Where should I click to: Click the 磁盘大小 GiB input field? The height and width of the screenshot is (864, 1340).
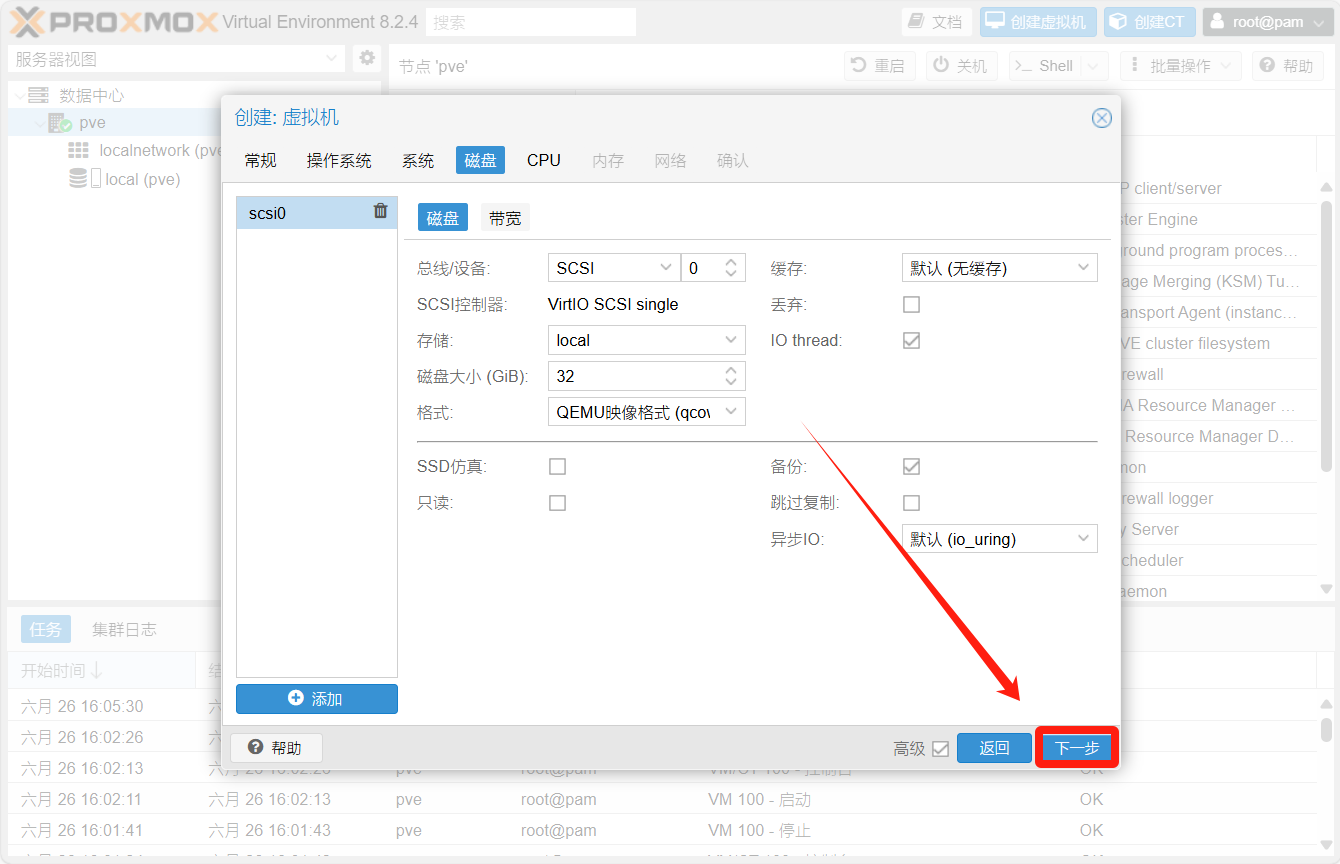[633, 377]
